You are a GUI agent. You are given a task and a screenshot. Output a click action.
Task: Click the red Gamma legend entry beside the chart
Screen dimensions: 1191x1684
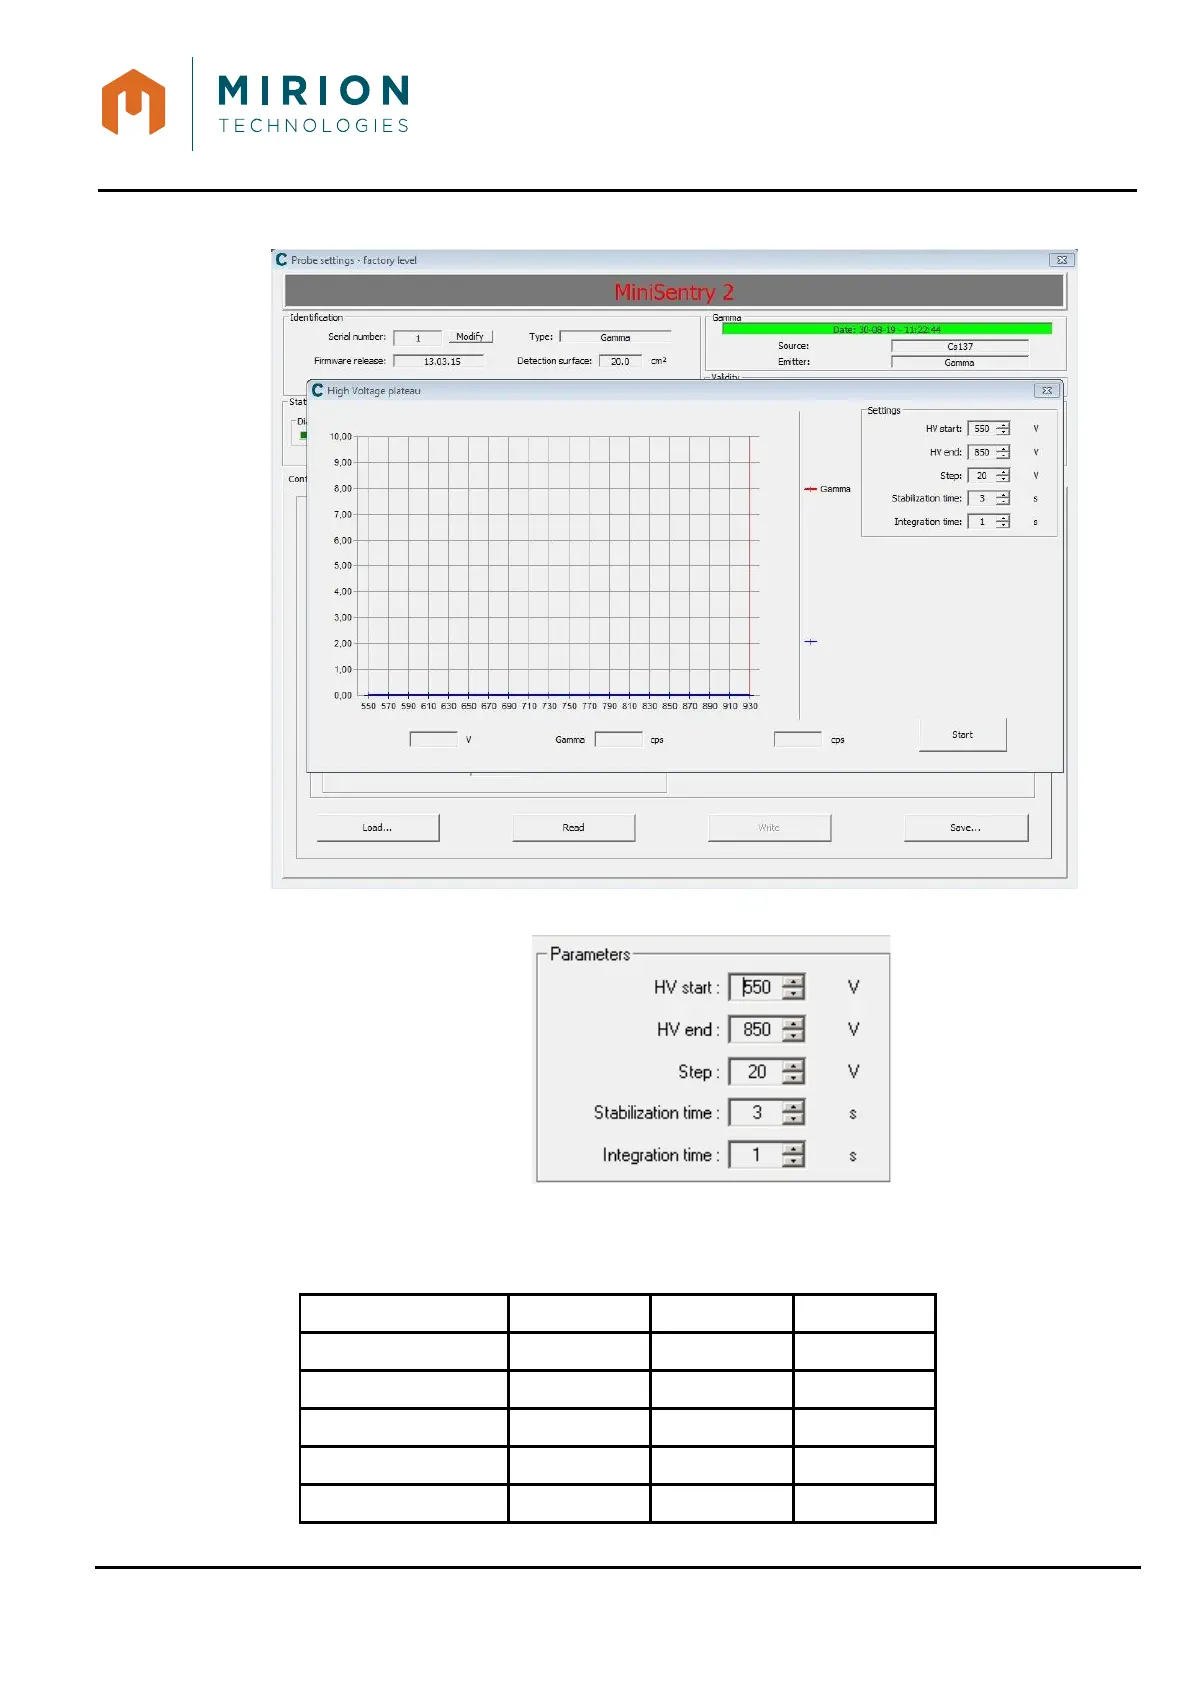[828, 489]
